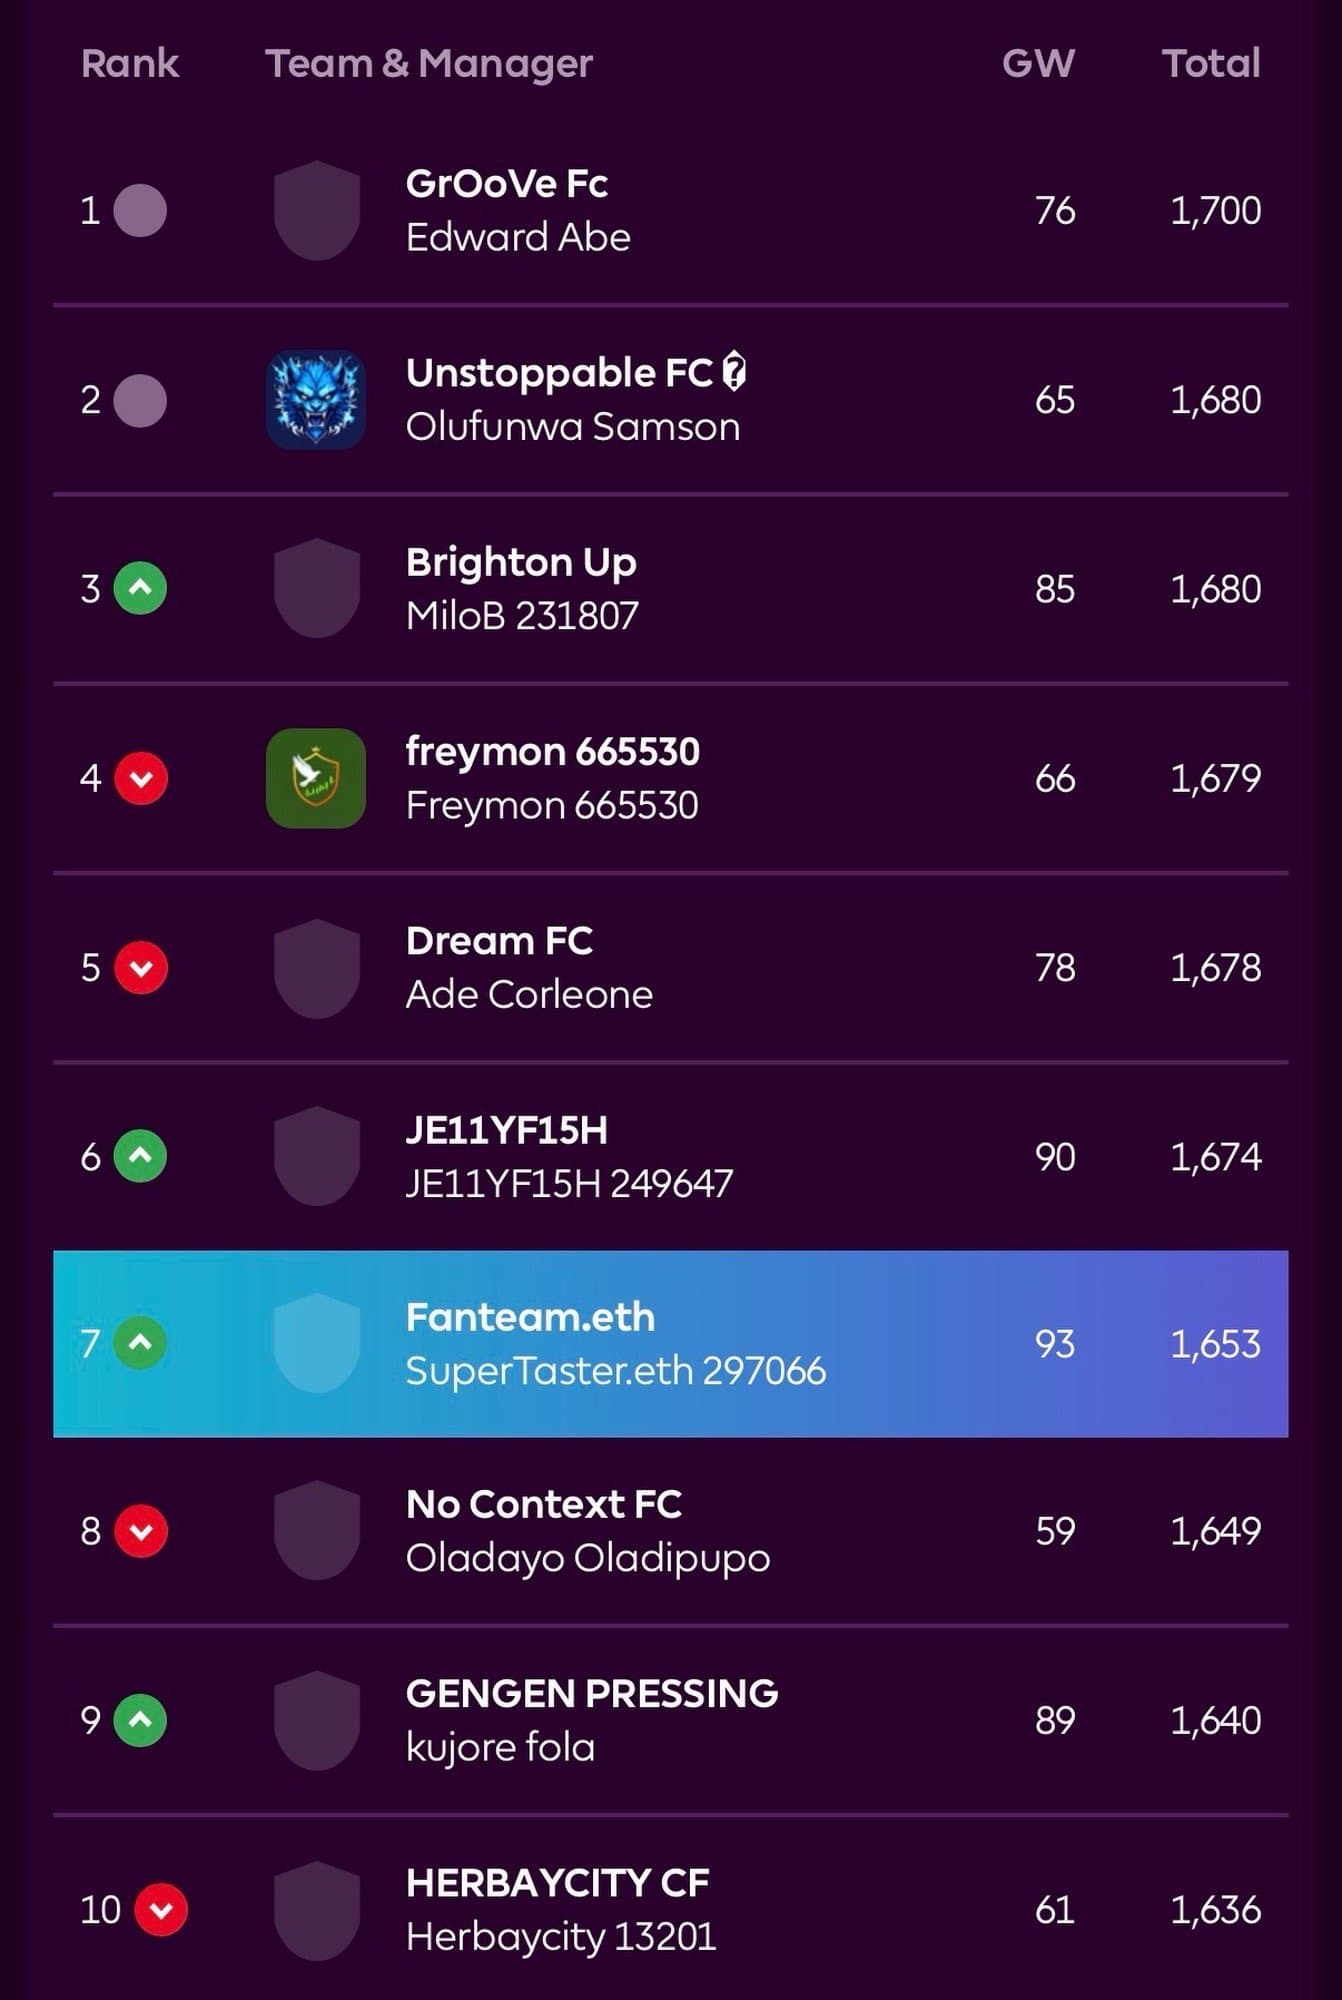Click freymon 665530 green shield badge
The image size is (1342, 2000).
pos(316,778)
